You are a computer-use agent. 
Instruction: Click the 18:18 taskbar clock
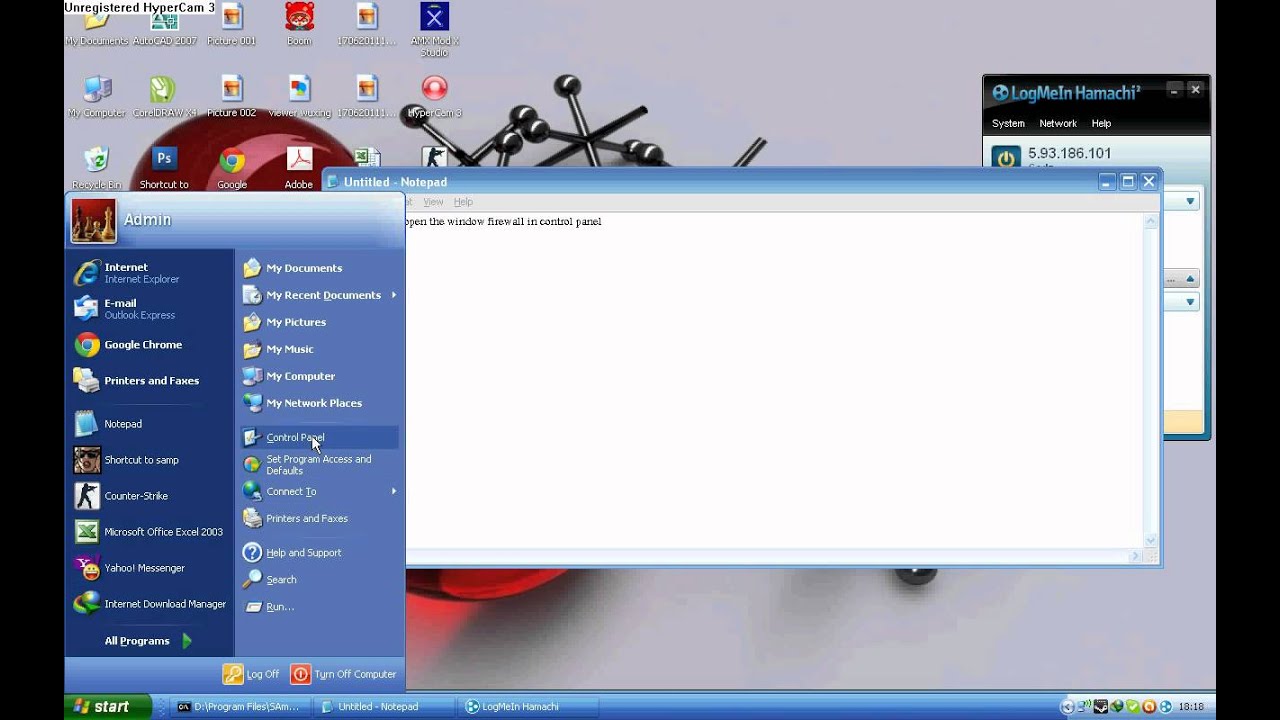[x=1191, y=707]
